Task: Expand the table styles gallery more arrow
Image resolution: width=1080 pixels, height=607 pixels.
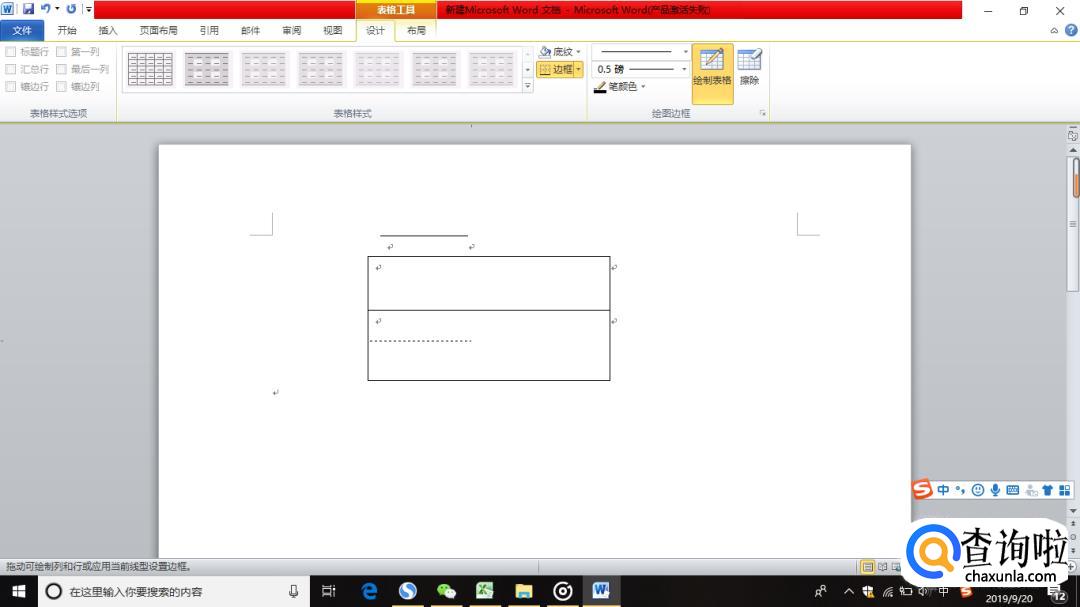Action: coord(528,87)
